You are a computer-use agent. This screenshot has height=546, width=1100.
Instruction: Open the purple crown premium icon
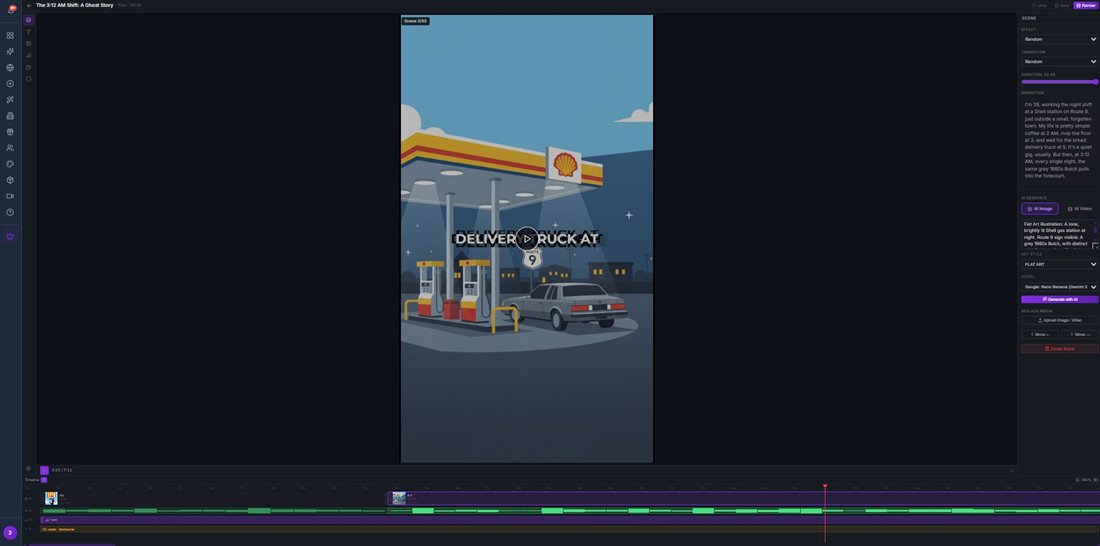click(x=10, y=237)
